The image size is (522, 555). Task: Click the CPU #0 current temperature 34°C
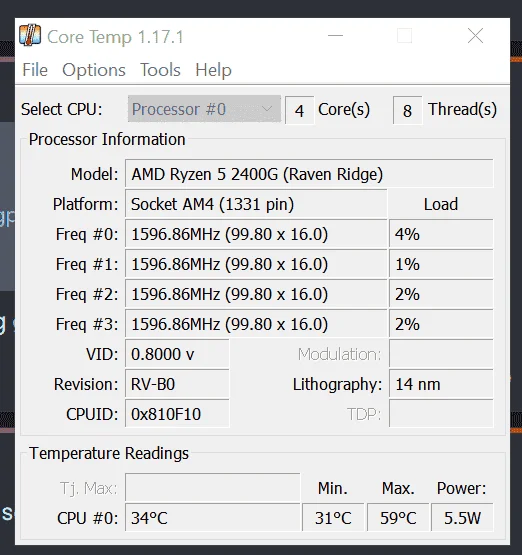(x=213, y=518)
